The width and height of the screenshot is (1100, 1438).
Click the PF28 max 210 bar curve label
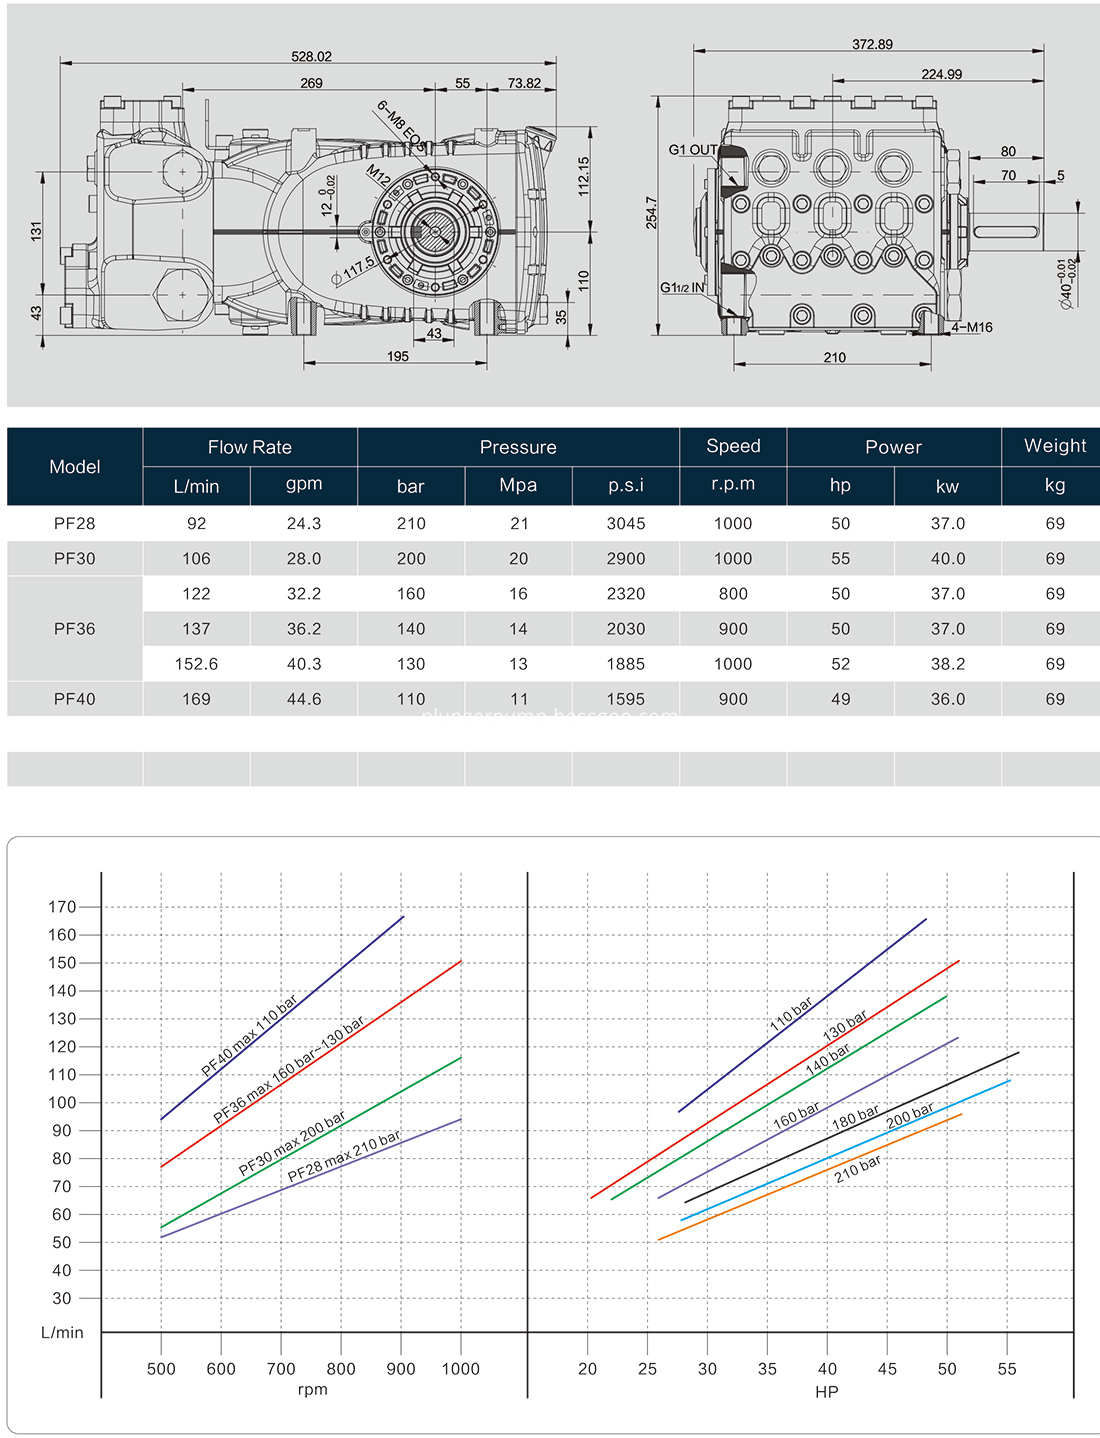(344, 1156)
